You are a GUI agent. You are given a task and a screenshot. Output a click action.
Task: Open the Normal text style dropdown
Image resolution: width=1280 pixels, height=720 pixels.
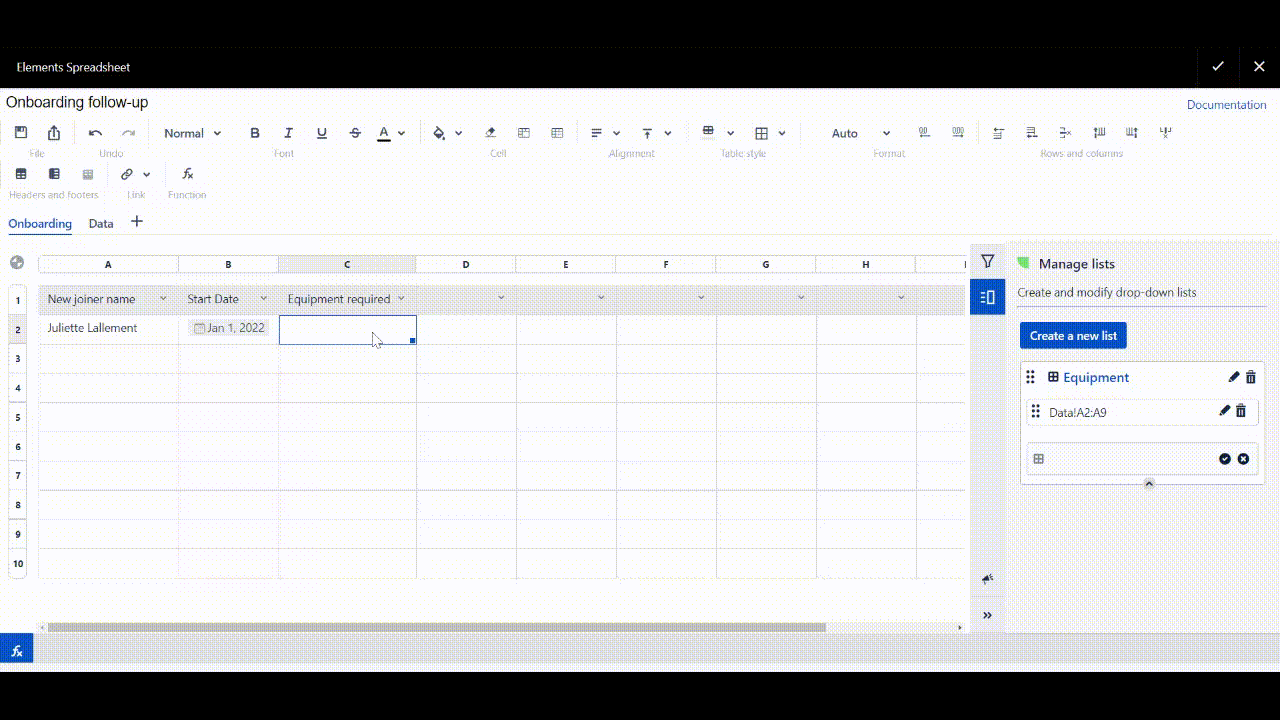[x=192, y=133]
